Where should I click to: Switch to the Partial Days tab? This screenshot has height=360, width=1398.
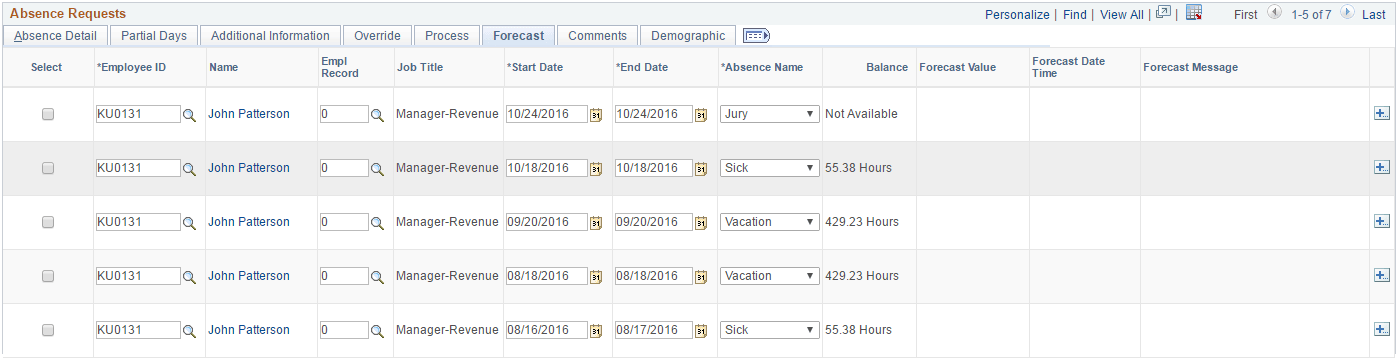154,36
